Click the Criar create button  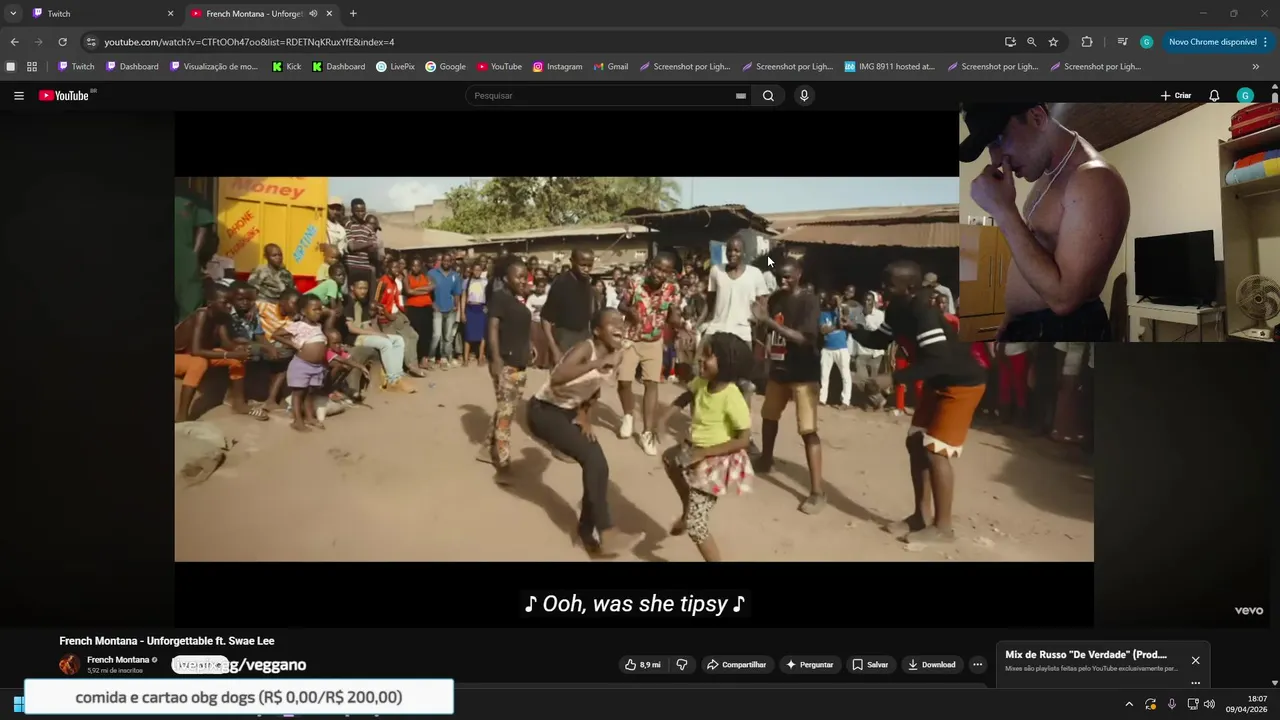(1176, 96)
